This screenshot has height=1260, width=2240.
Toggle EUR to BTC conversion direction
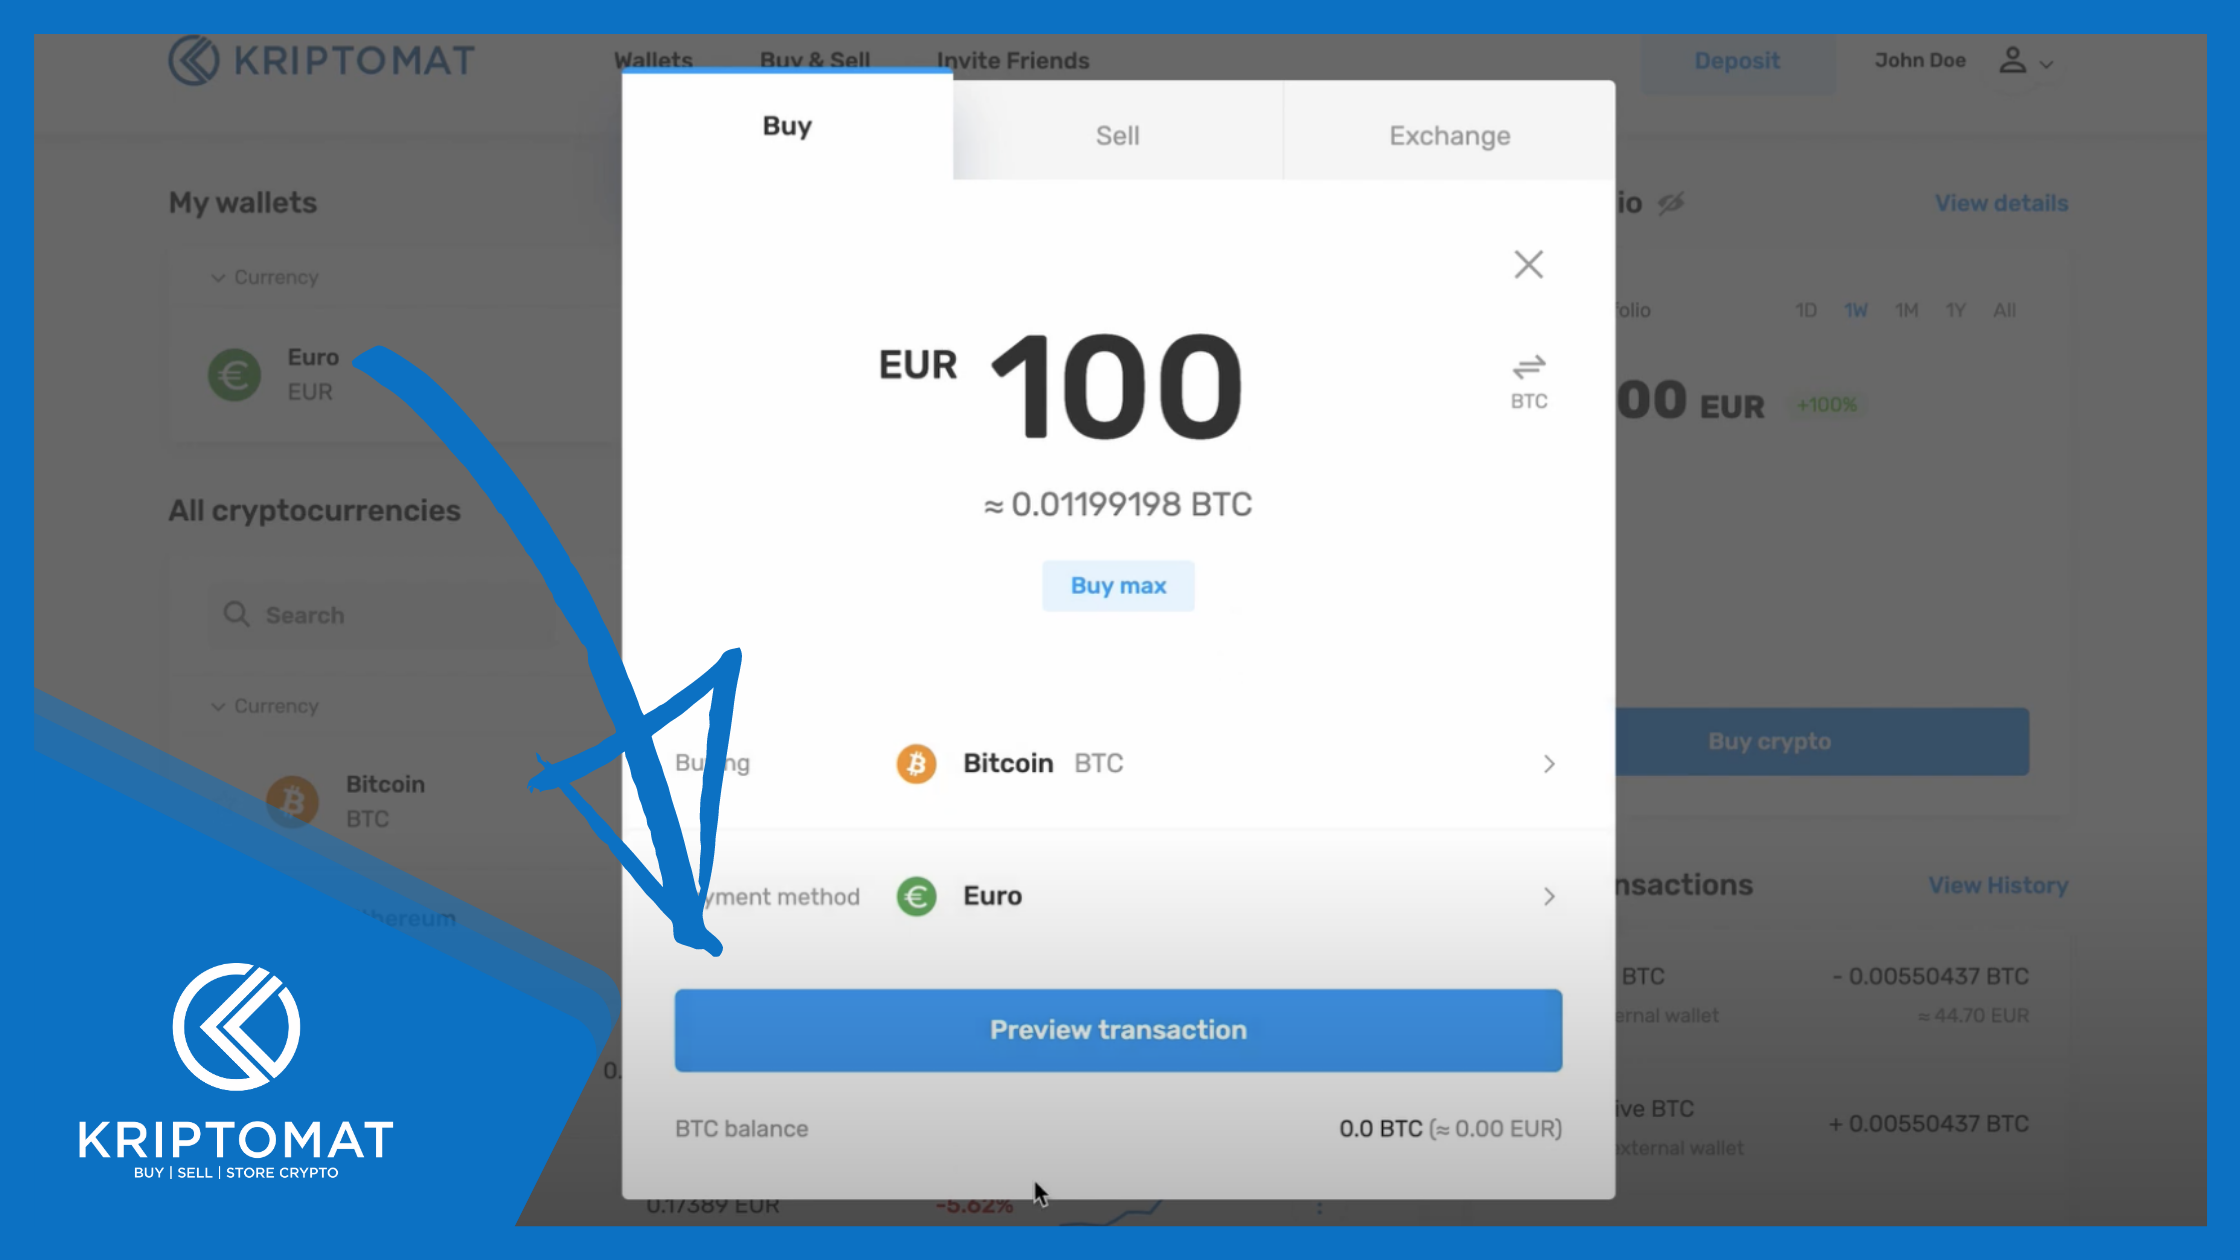(1529, 380)
